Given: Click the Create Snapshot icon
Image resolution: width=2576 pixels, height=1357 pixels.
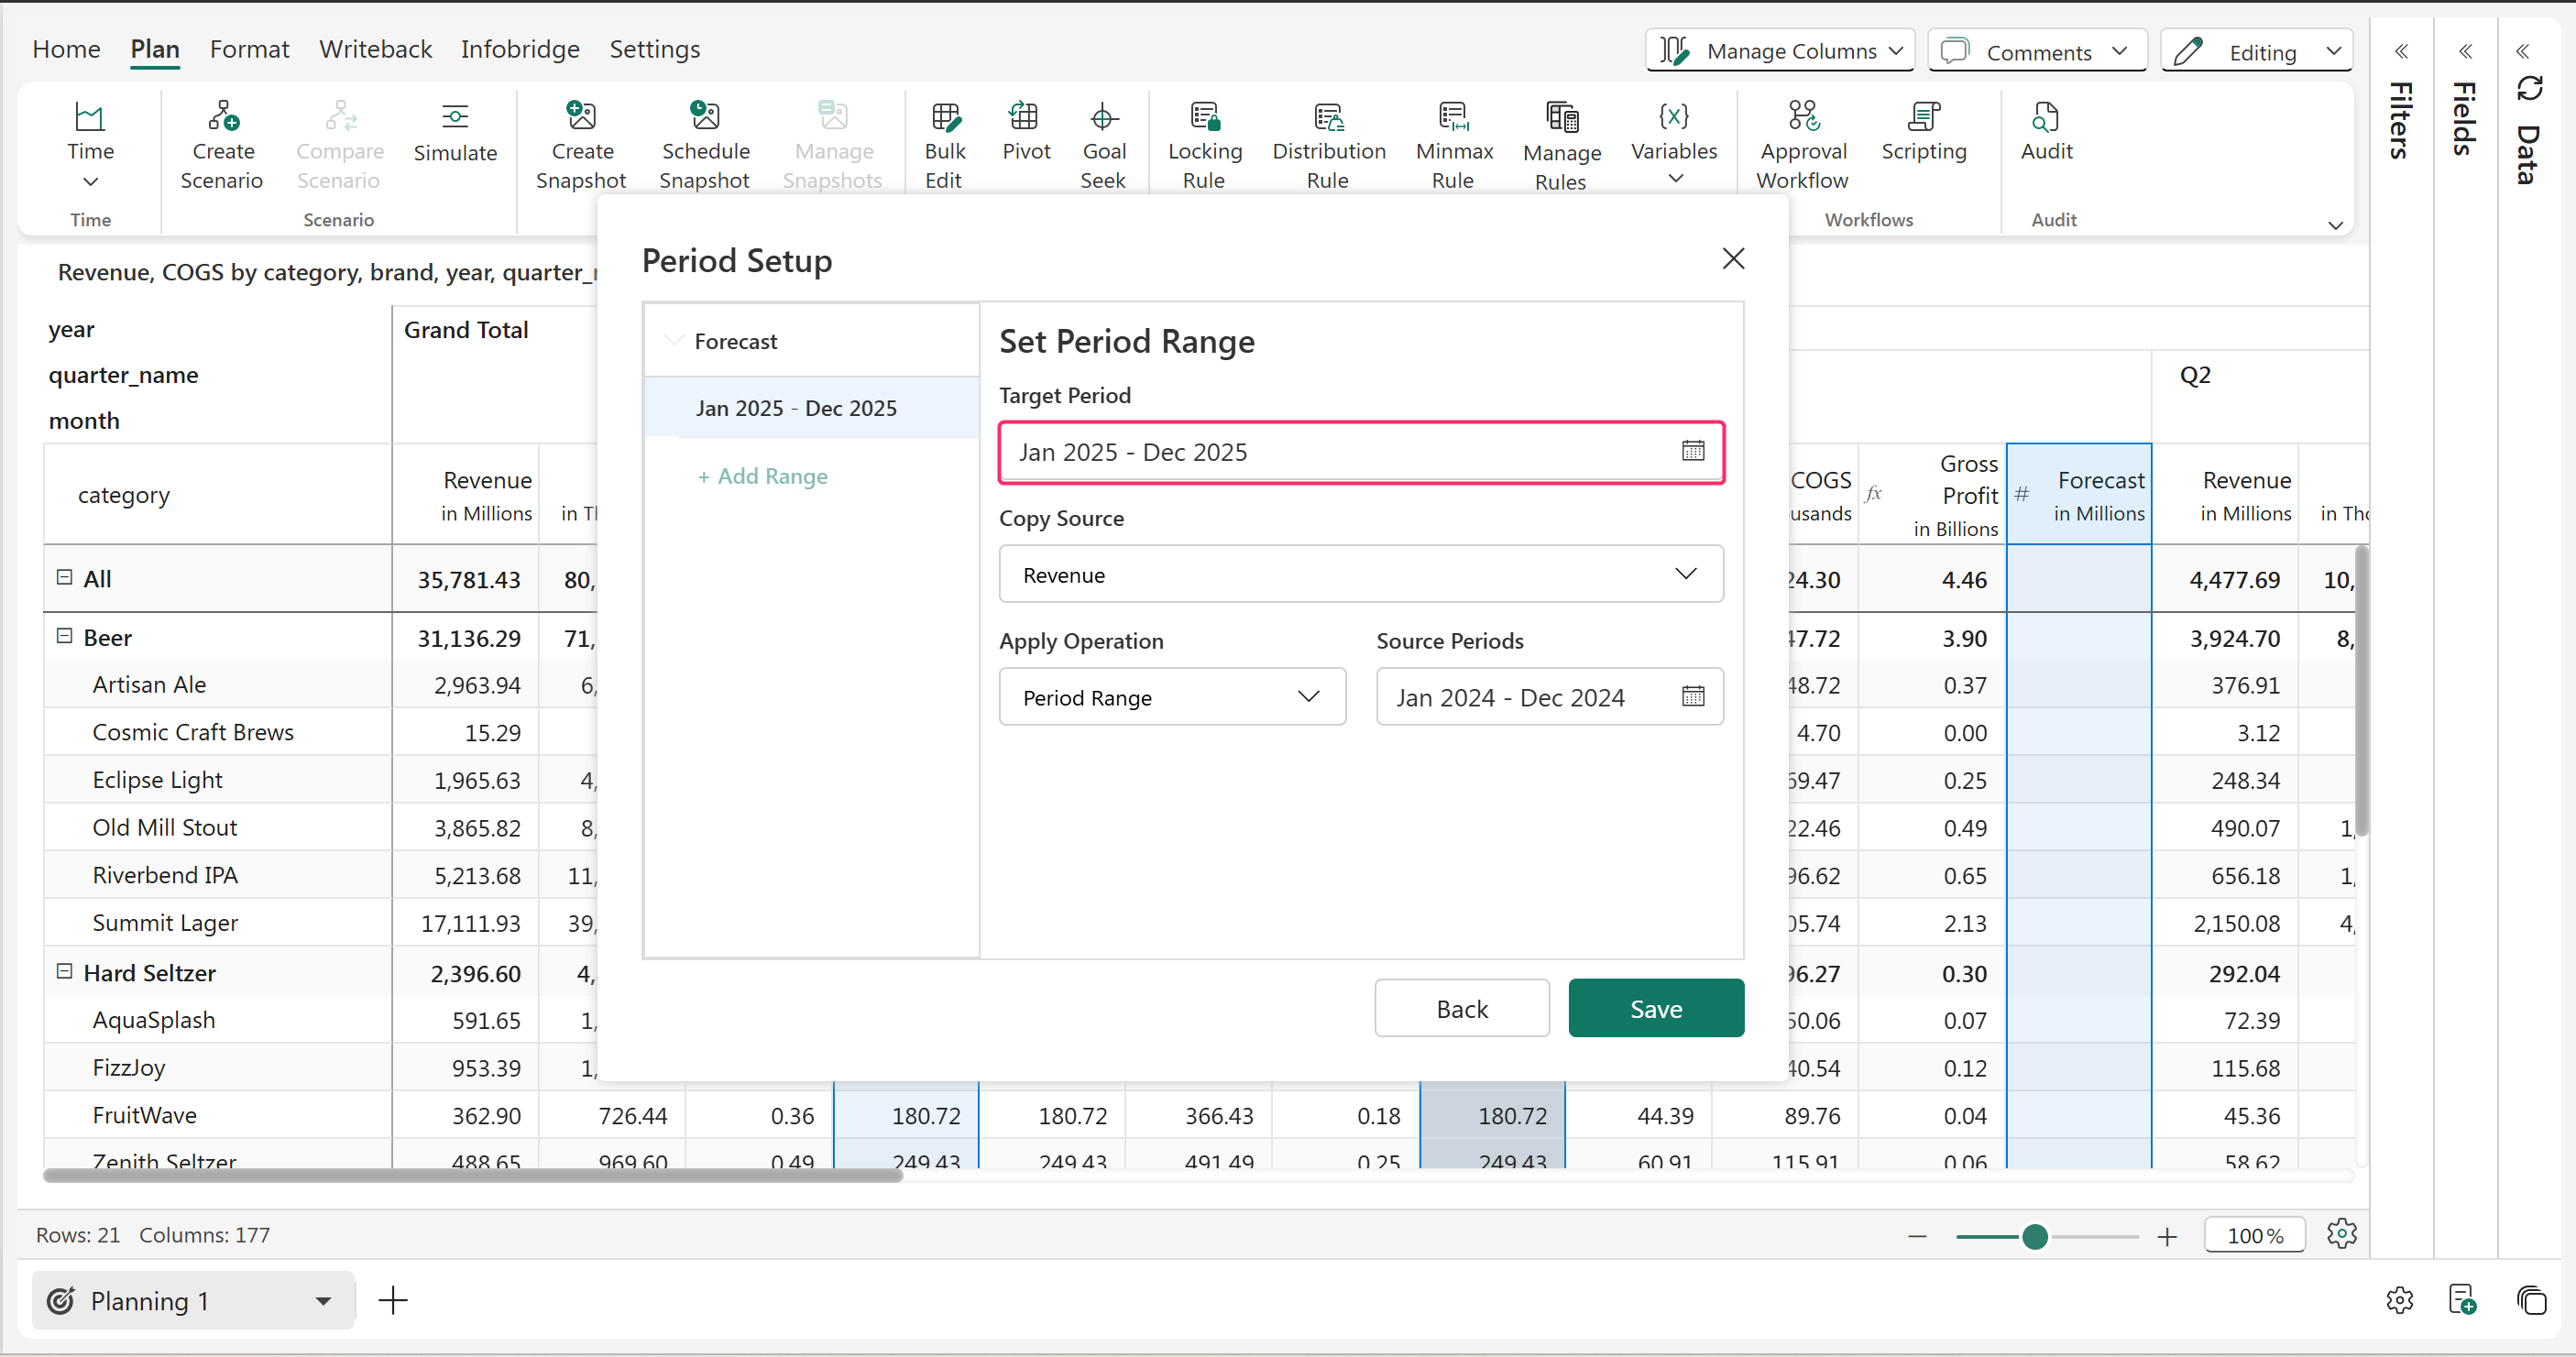Looking at the screenshot, I should (581, 117).
